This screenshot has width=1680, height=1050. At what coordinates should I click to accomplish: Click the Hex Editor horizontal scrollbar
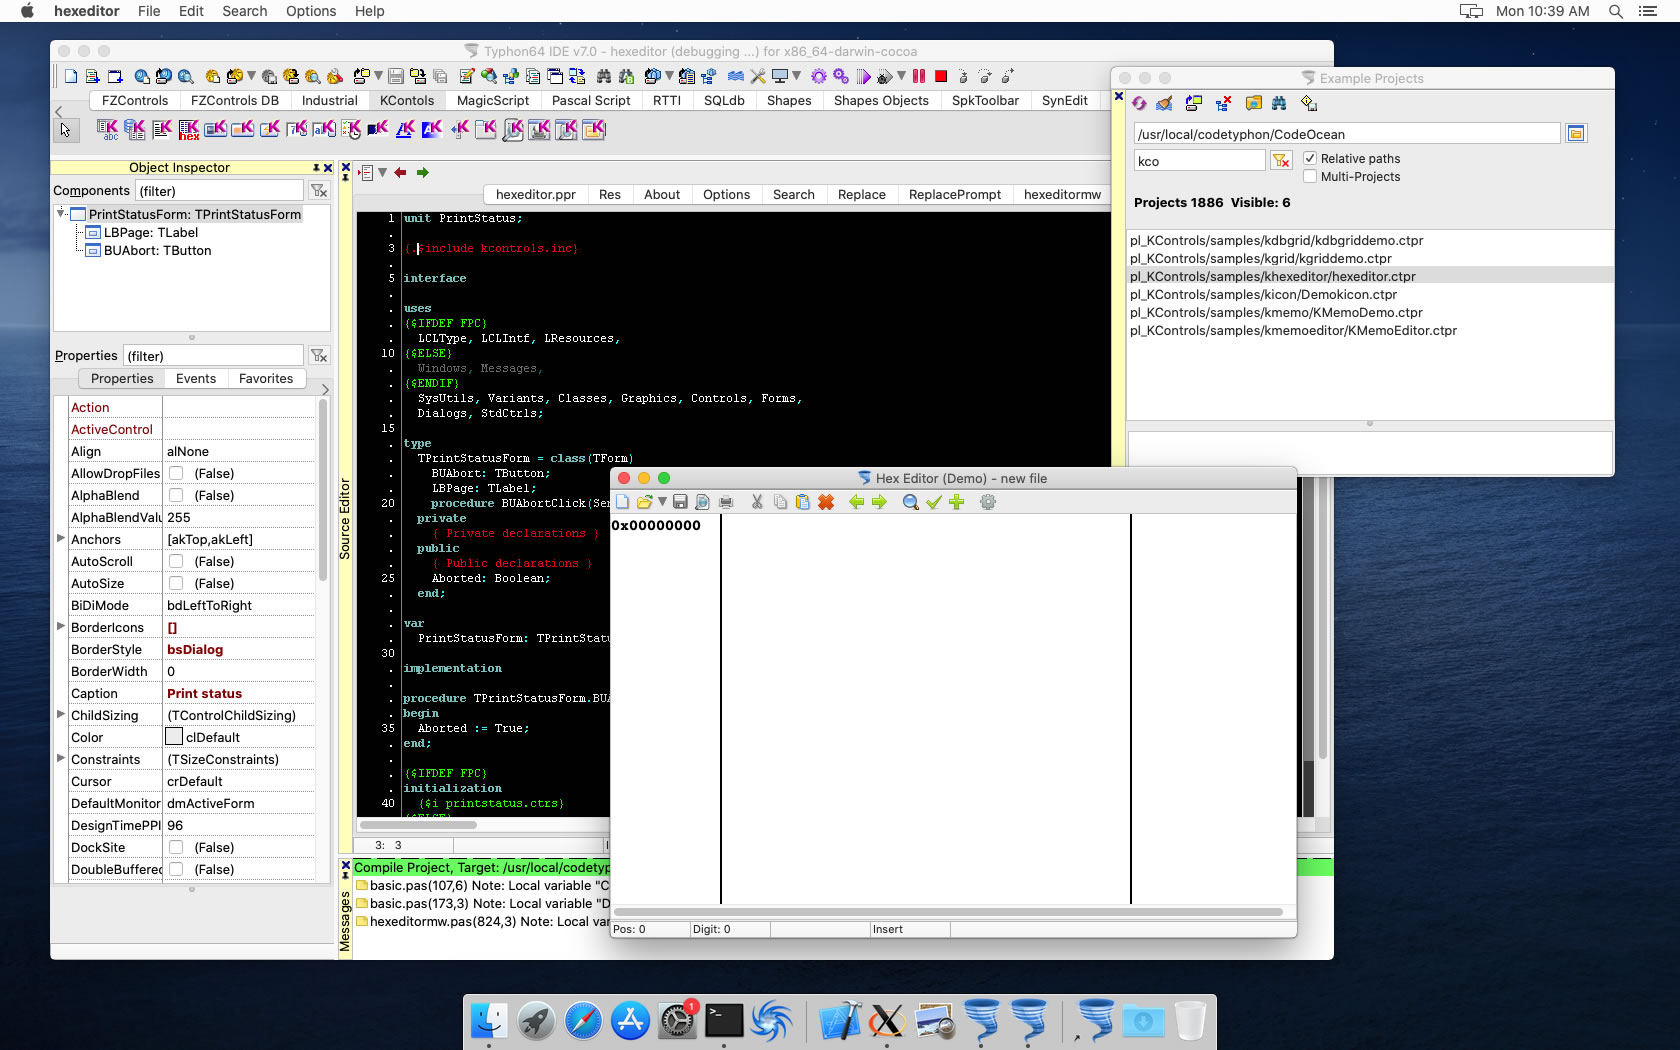948,912
